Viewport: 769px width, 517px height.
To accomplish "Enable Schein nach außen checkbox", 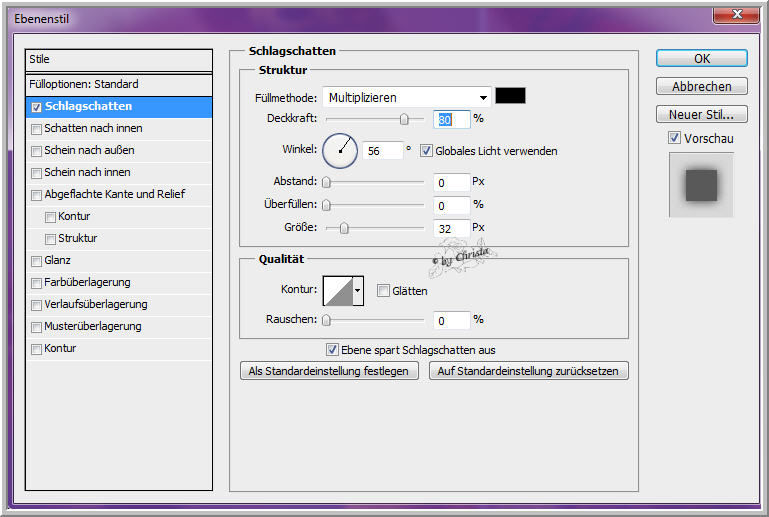I will tap(36, 151).
